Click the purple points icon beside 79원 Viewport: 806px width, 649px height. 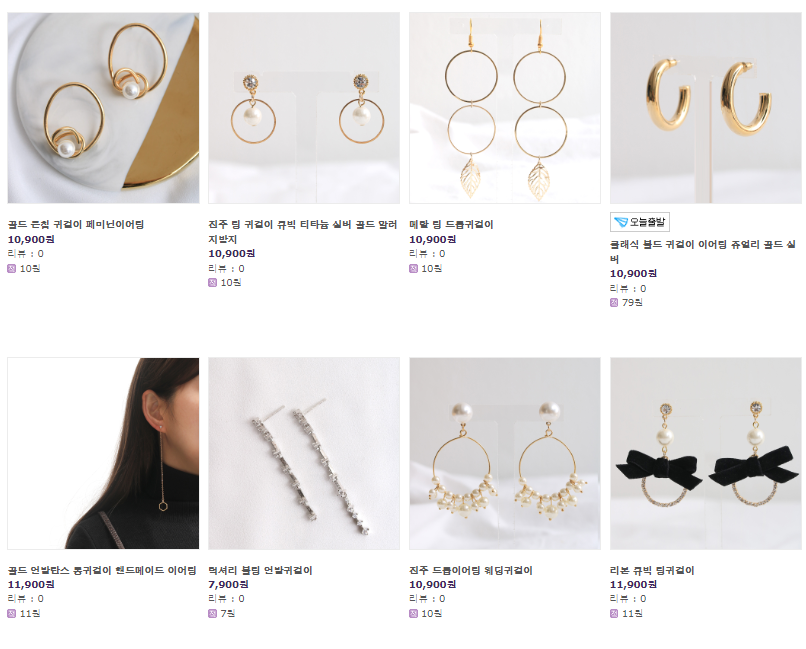[614, 303]
